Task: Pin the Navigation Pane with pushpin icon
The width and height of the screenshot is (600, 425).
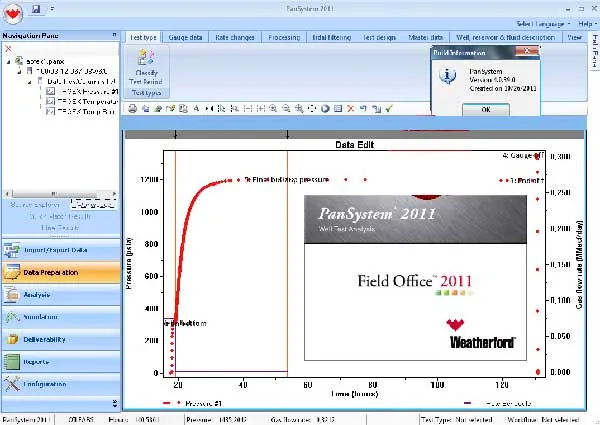Action: [x=114, y=35]
